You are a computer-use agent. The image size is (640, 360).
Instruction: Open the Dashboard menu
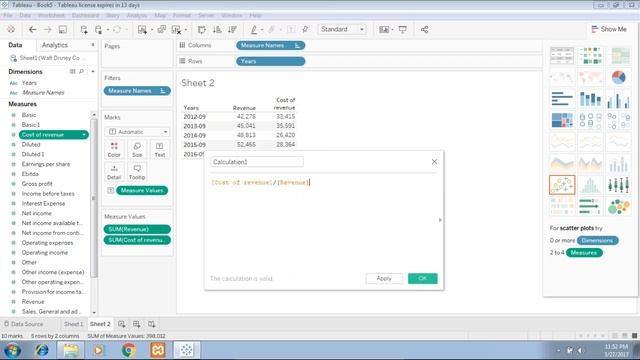click(85, 15)
